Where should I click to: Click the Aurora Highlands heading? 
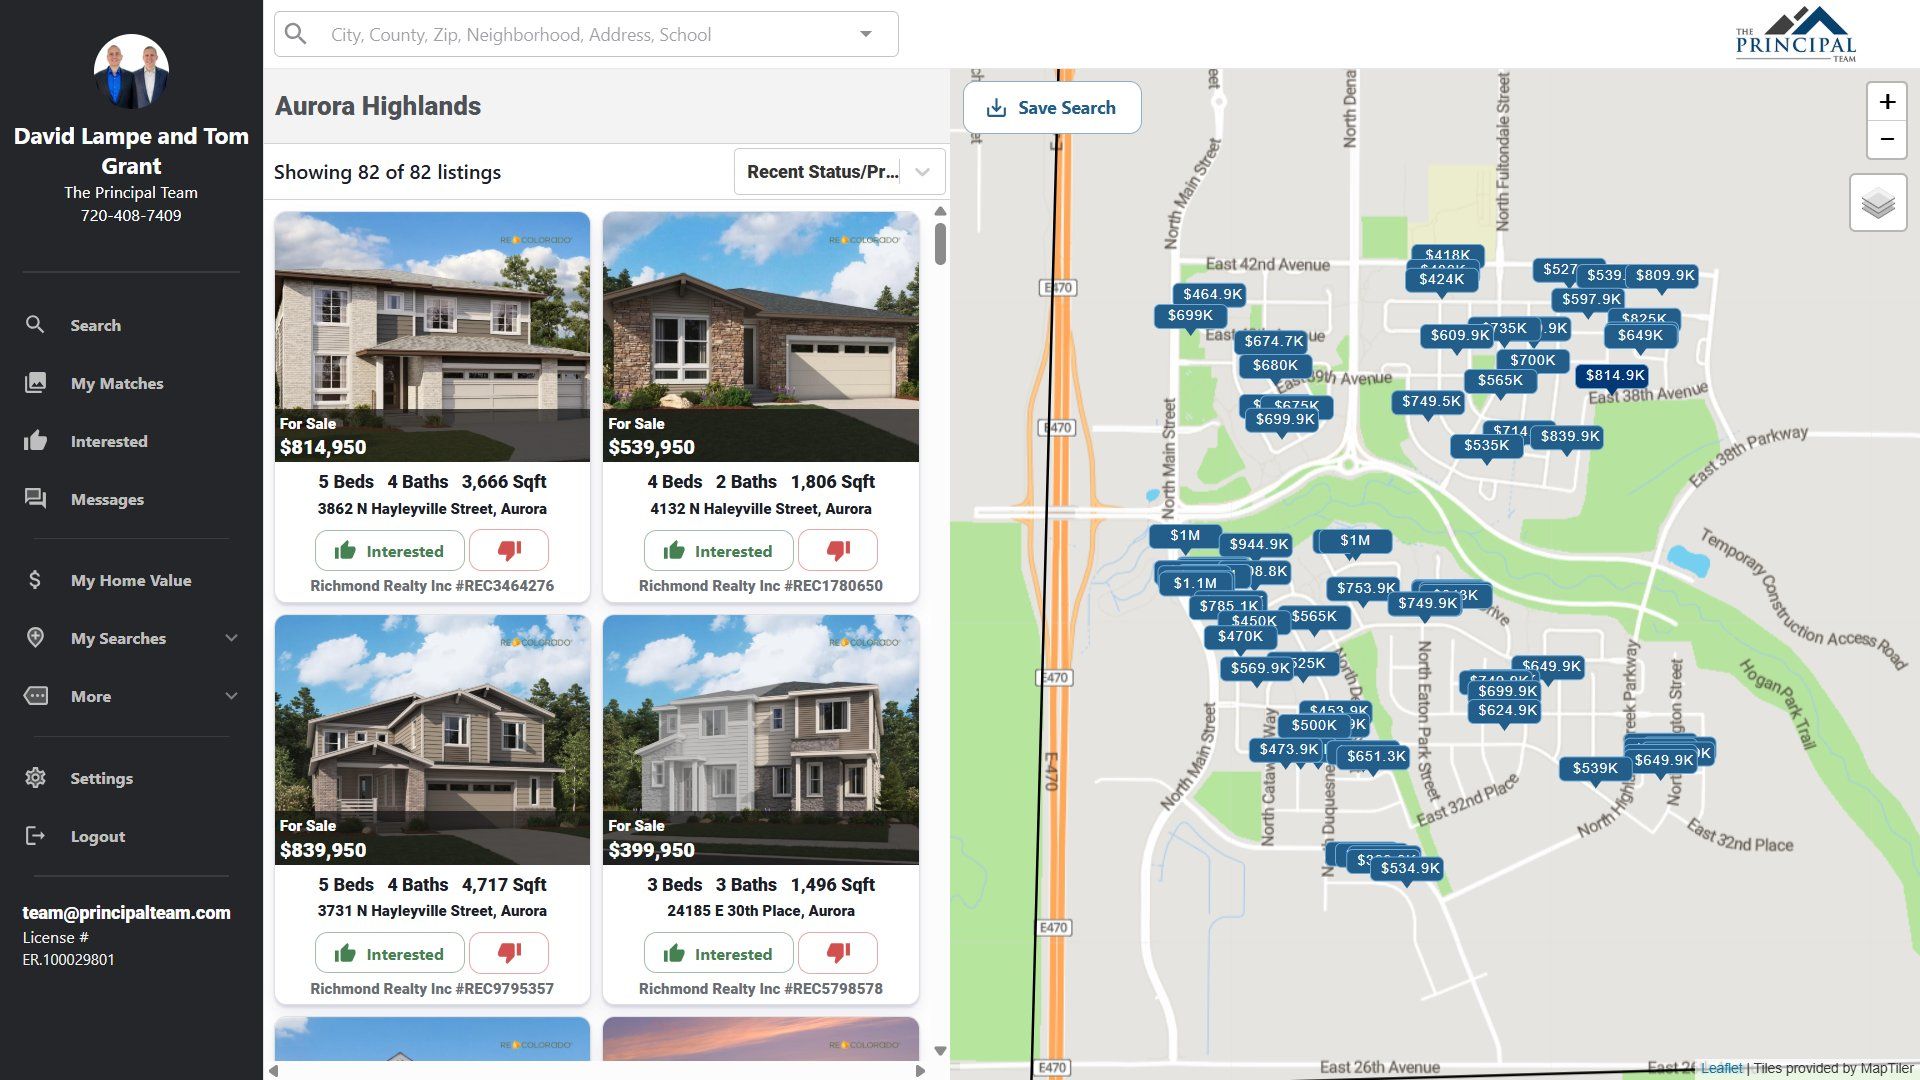[x=378, y=106]
